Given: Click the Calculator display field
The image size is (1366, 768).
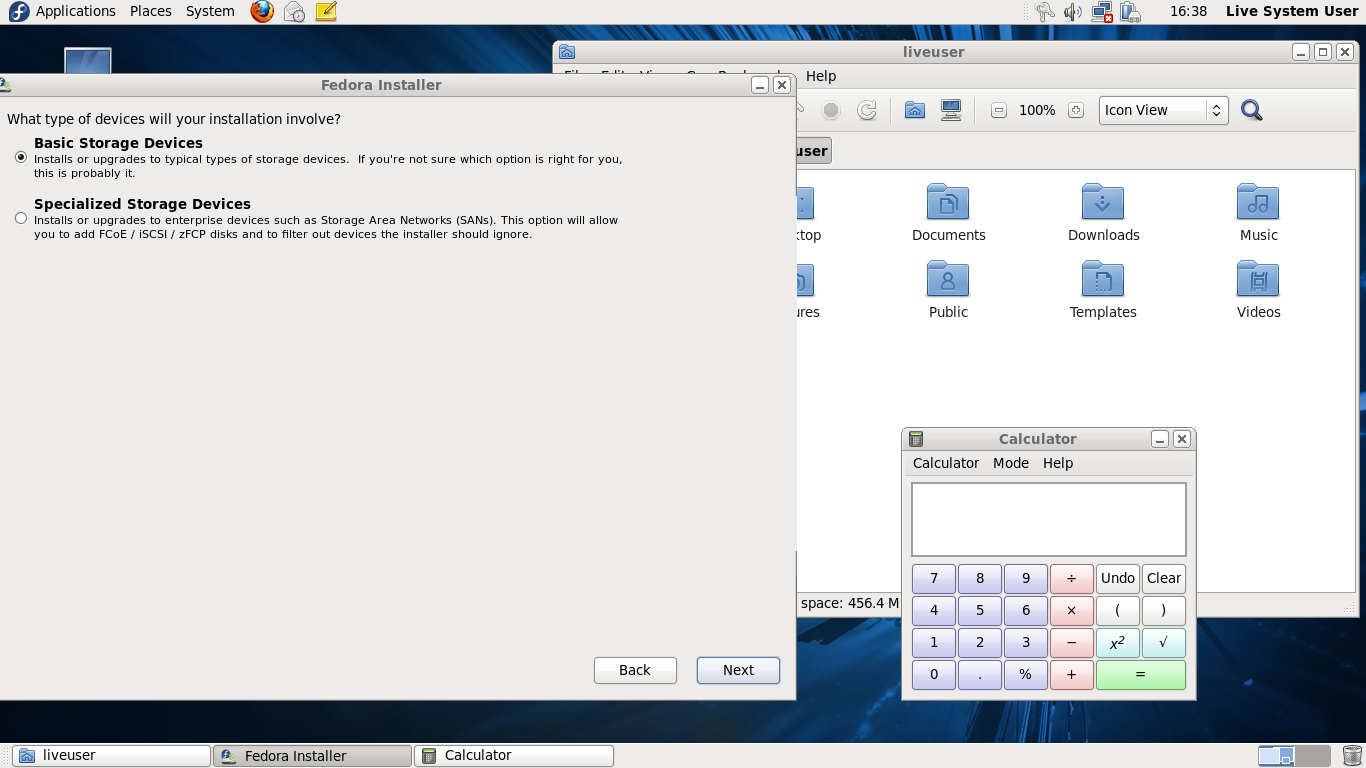Looking at the screenshot, I should 1049,519.
